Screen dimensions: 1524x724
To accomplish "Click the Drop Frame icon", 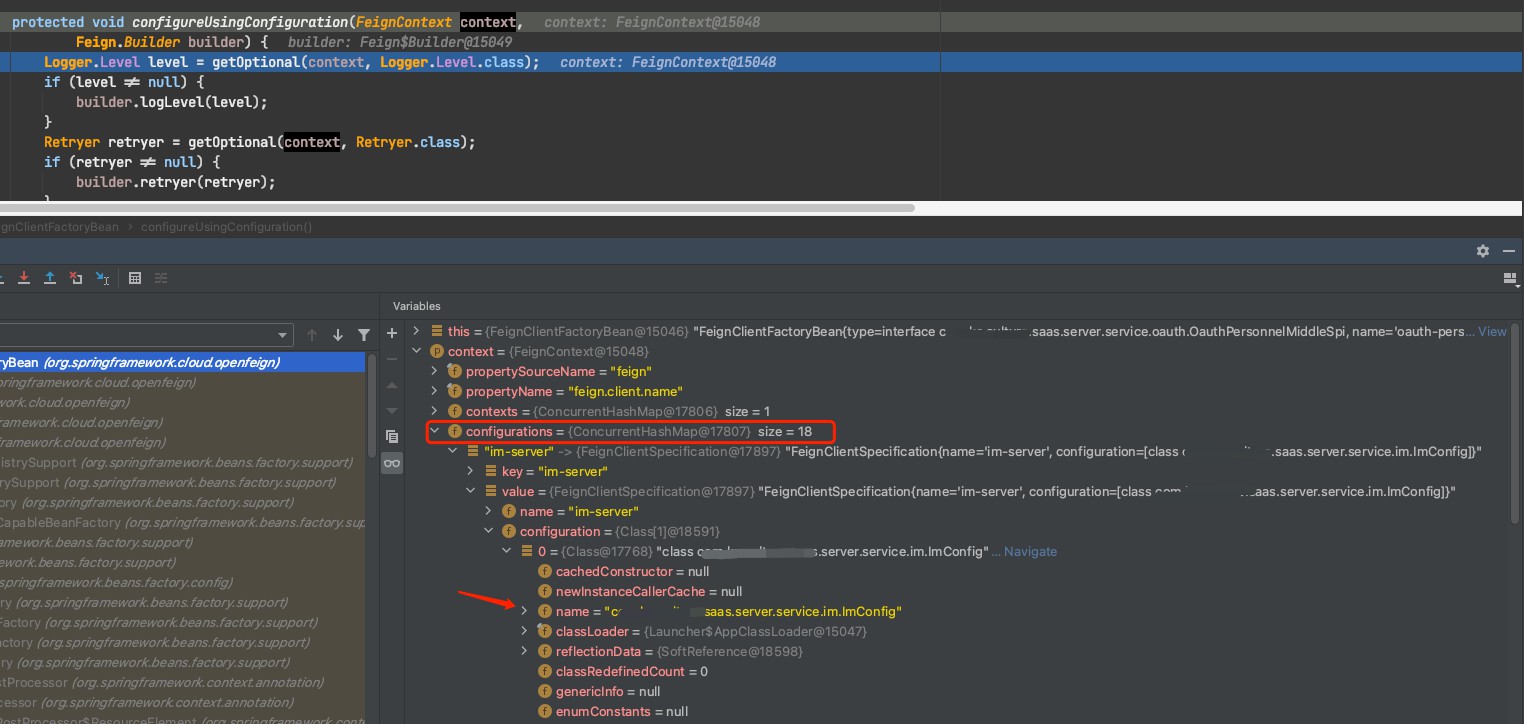I will 76,278.
